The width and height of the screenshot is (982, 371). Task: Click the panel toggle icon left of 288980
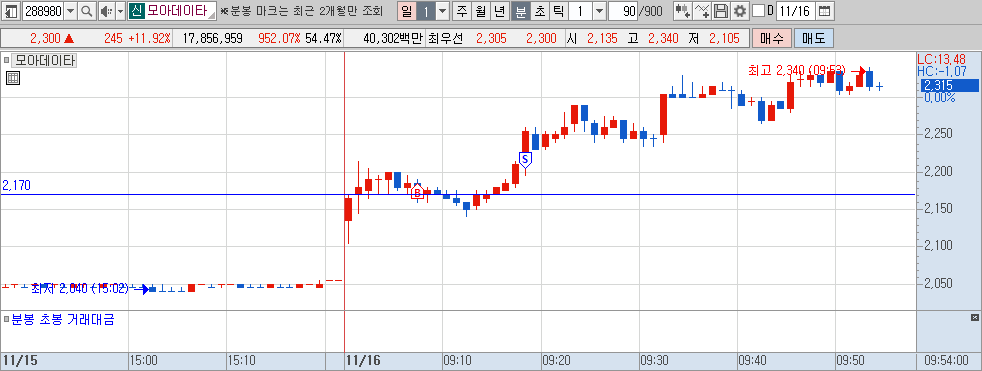coord(12,11)
